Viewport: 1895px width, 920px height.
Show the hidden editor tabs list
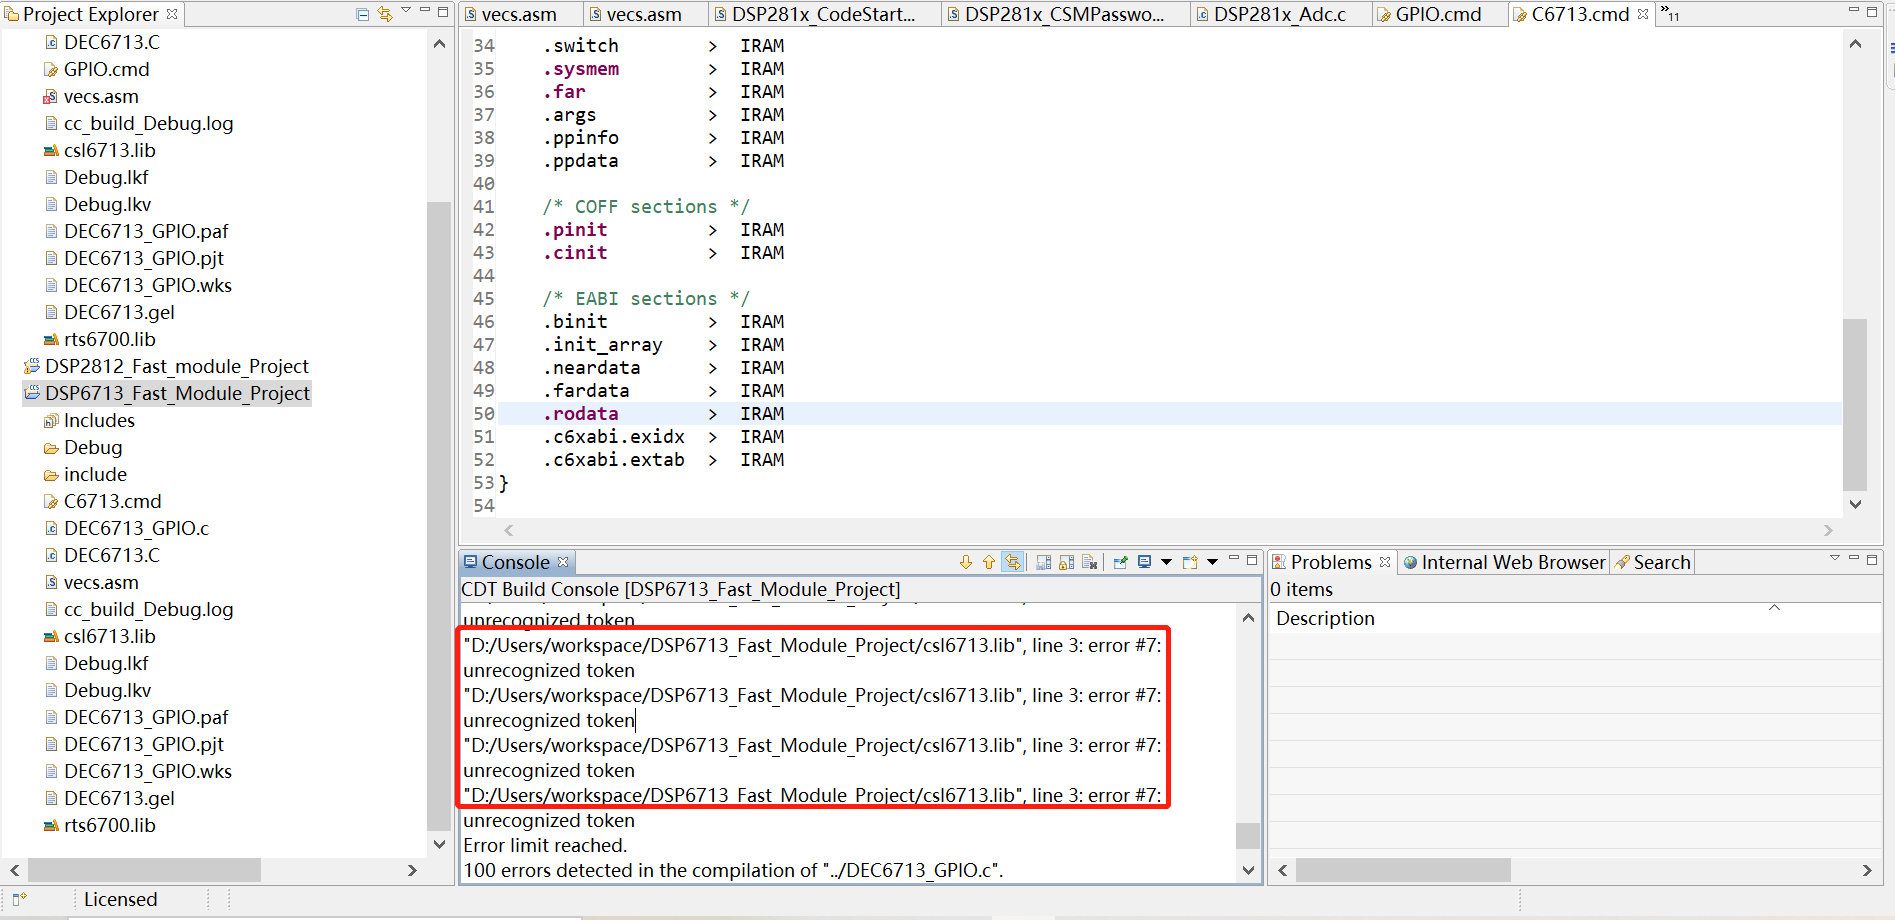[x=1670, y=14]
